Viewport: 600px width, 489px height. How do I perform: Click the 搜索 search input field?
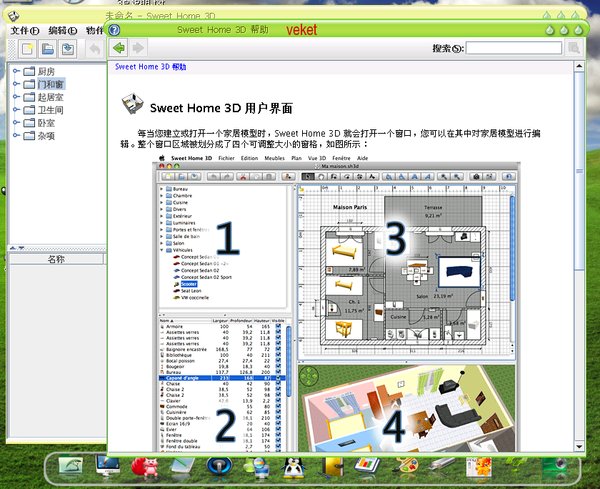coord(514,48)
